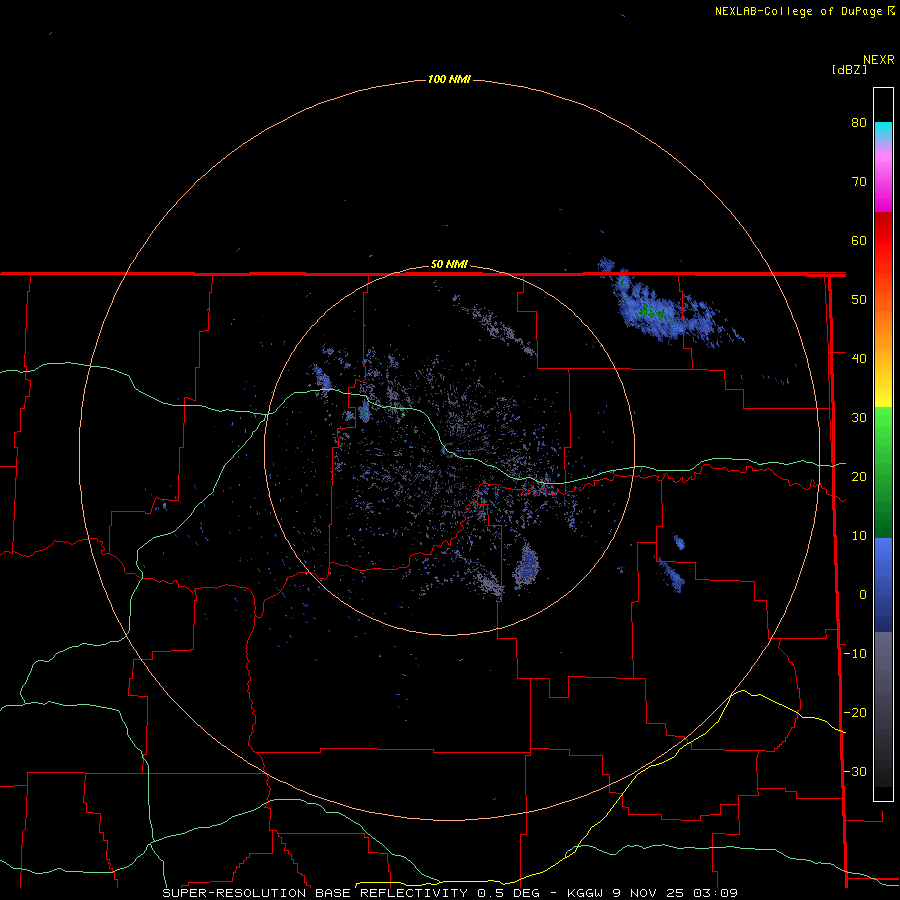Click the 40 value on the dBZ scale
This screenshot has width=900, height=900.
point(859,358)
